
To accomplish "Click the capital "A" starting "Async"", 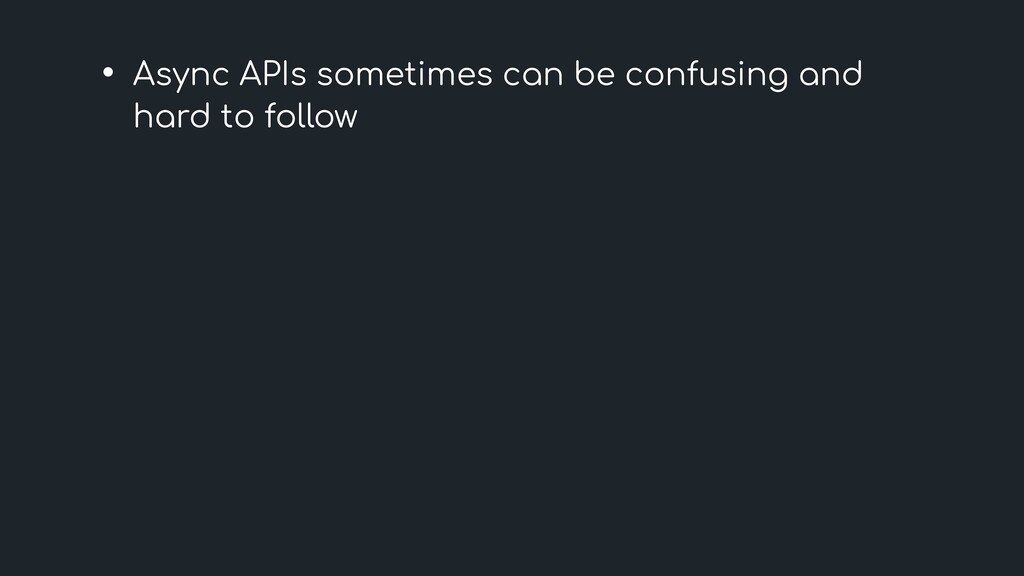I will pyautogui.click(x=146, y=74).
